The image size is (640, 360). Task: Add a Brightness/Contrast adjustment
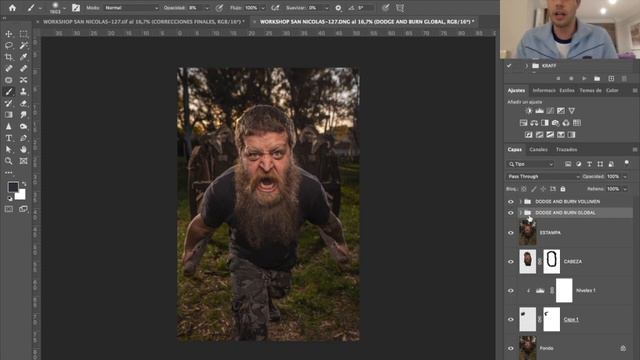pyautogui.click(x=529, y=111)
